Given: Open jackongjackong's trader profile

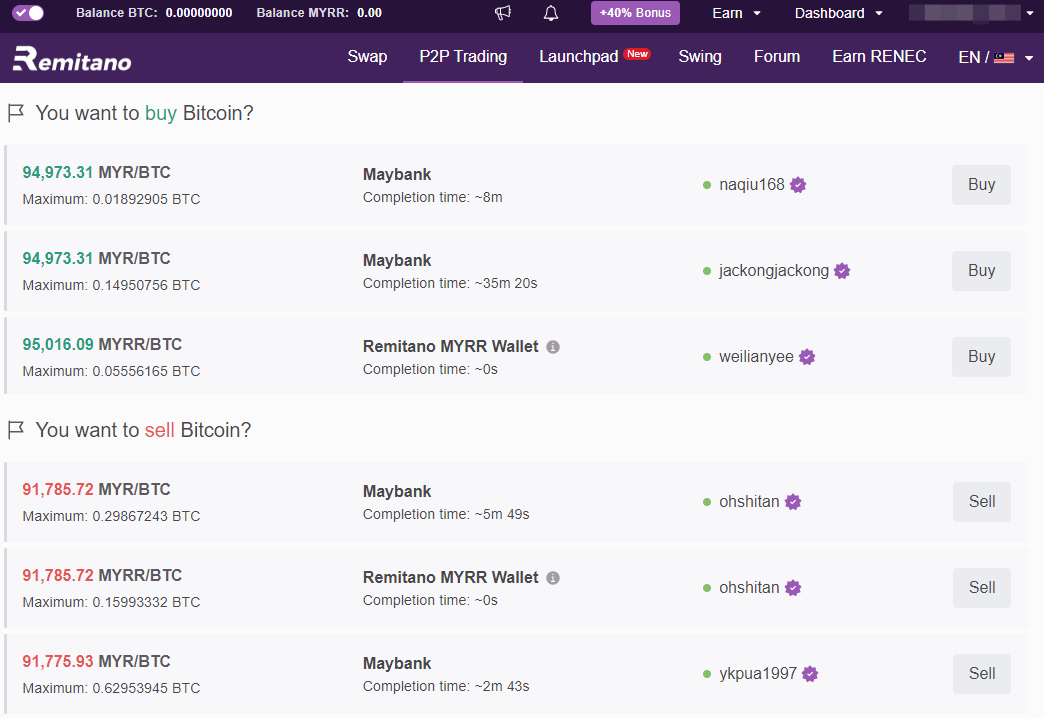Looking at the screenshot, I should [x=774, y=270].
